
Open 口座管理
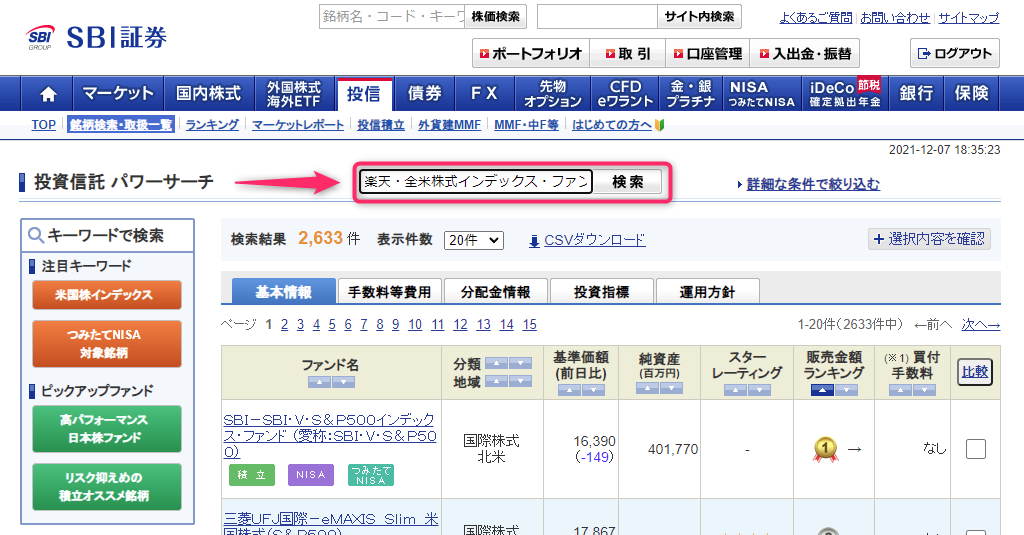click(x=708, y=54)
